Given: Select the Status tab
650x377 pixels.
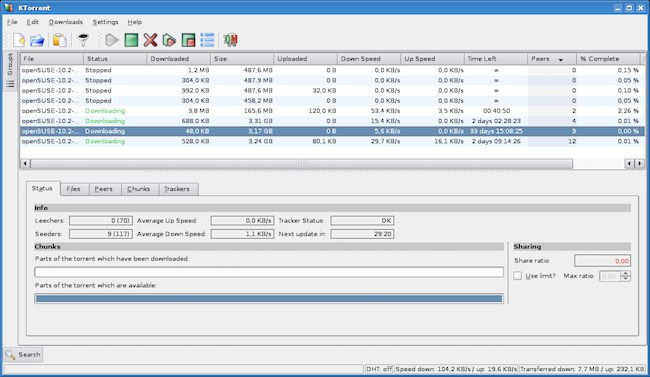Looking at the screenshot, I should coord(42,188).
